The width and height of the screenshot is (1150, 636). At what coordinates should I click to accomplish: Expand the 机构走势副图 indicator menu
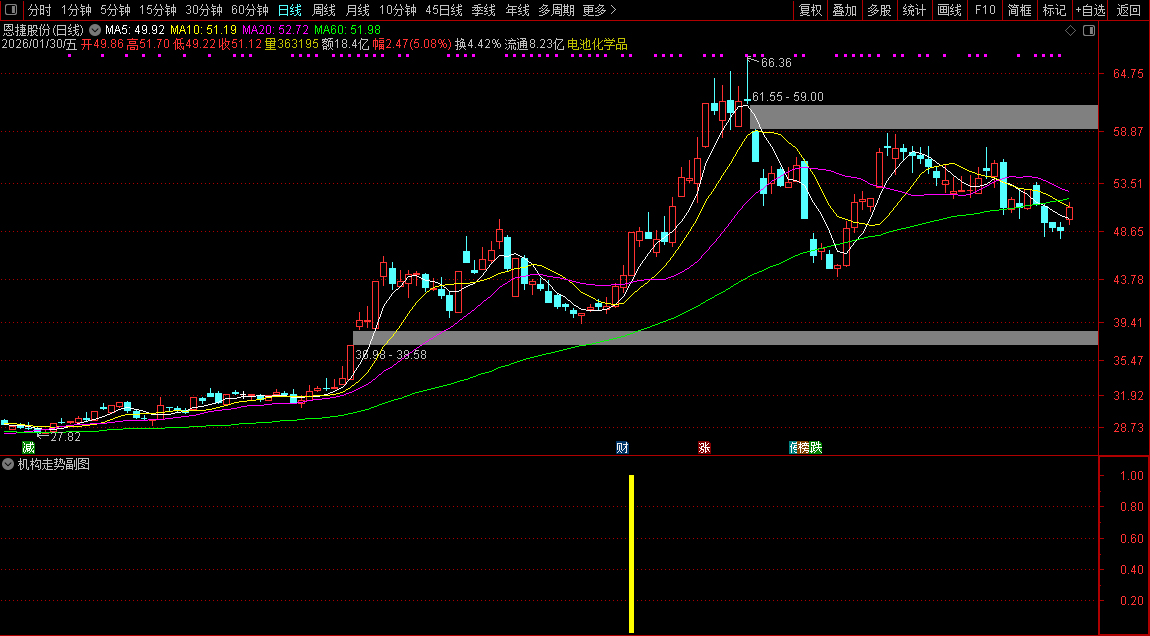click(8, 464)
